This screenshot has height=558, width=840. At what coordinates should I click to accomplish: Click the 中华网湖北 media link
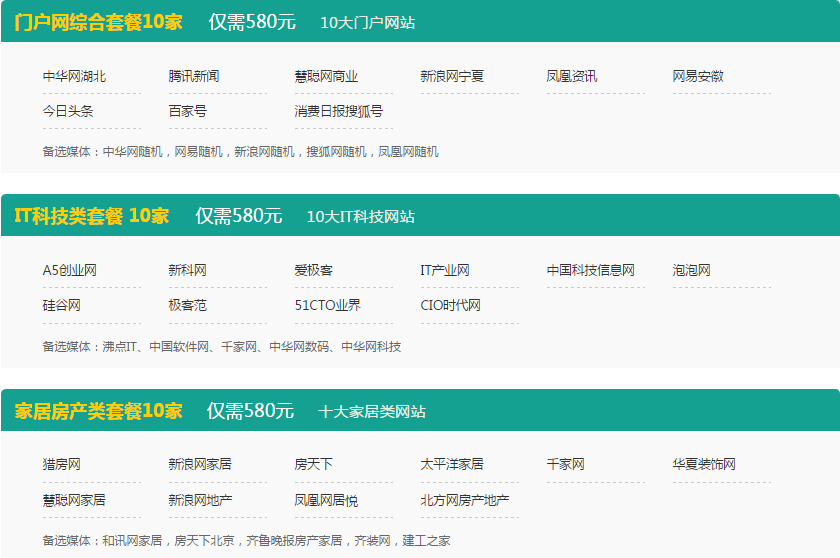(x=74, y=76)
